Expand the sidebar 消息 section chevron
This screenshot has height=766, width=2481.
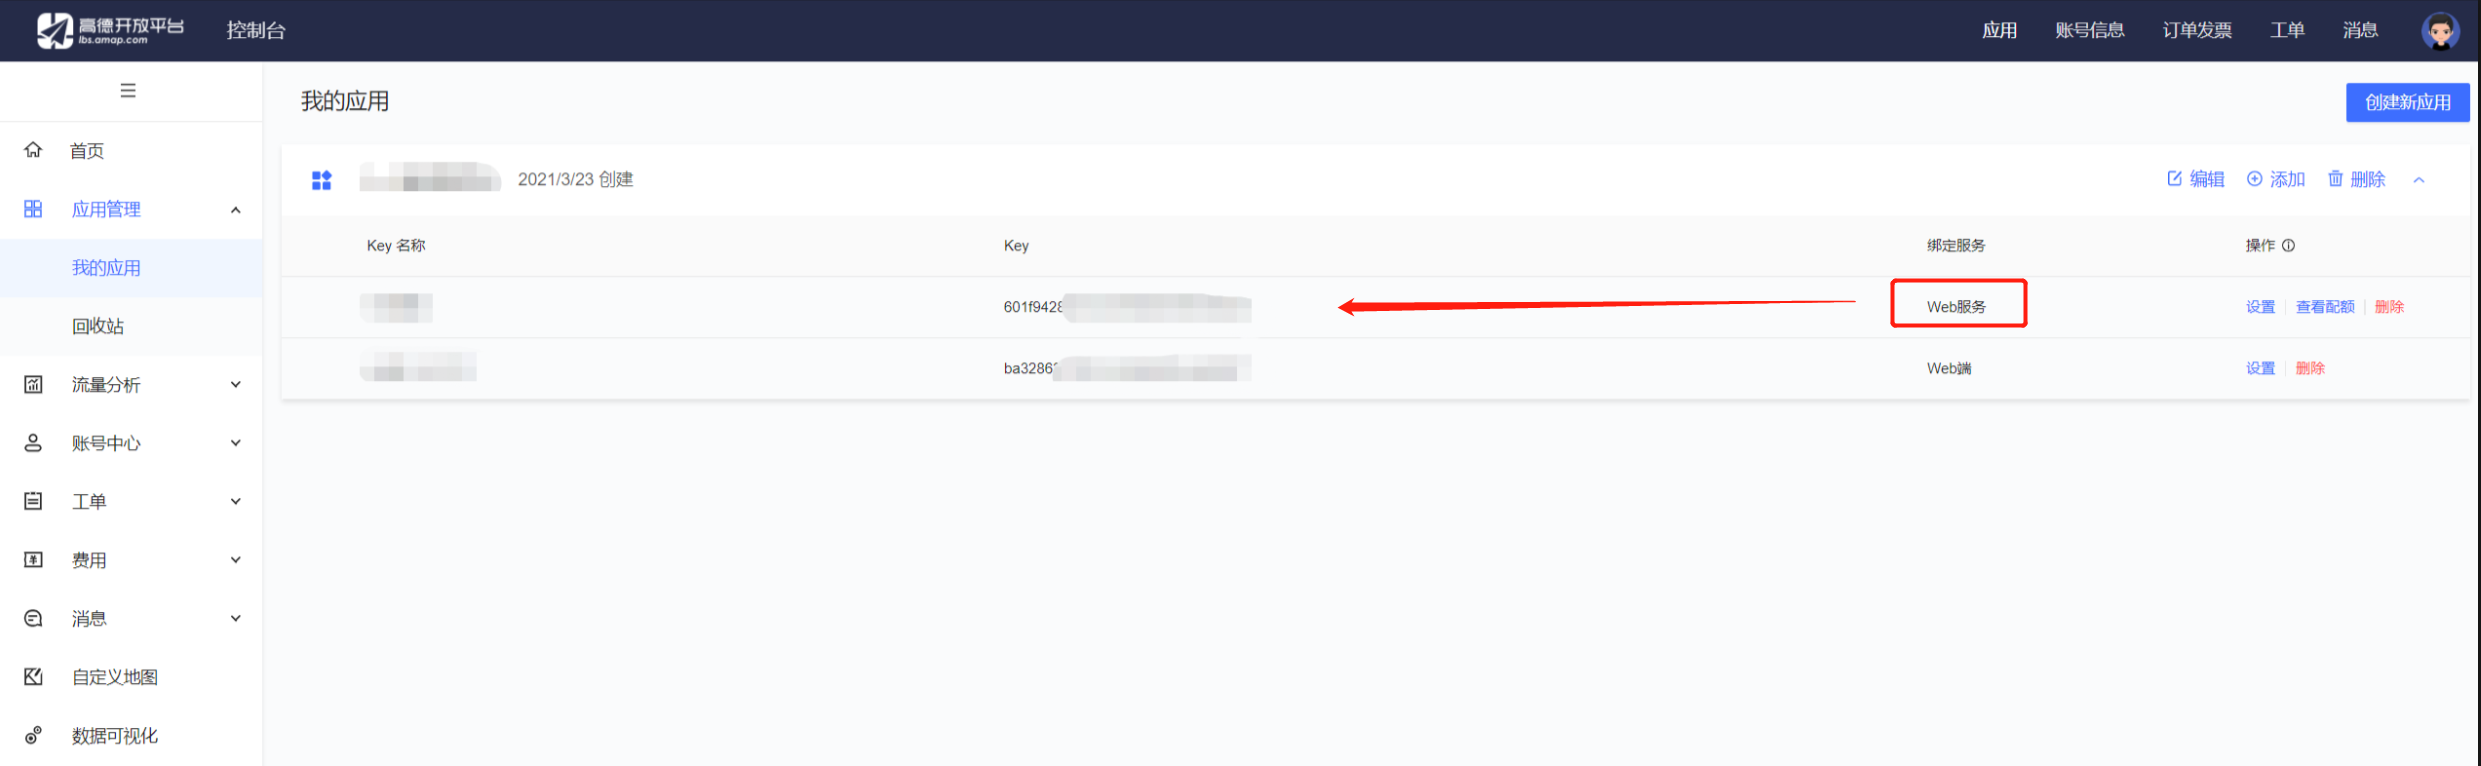(236, 619)
